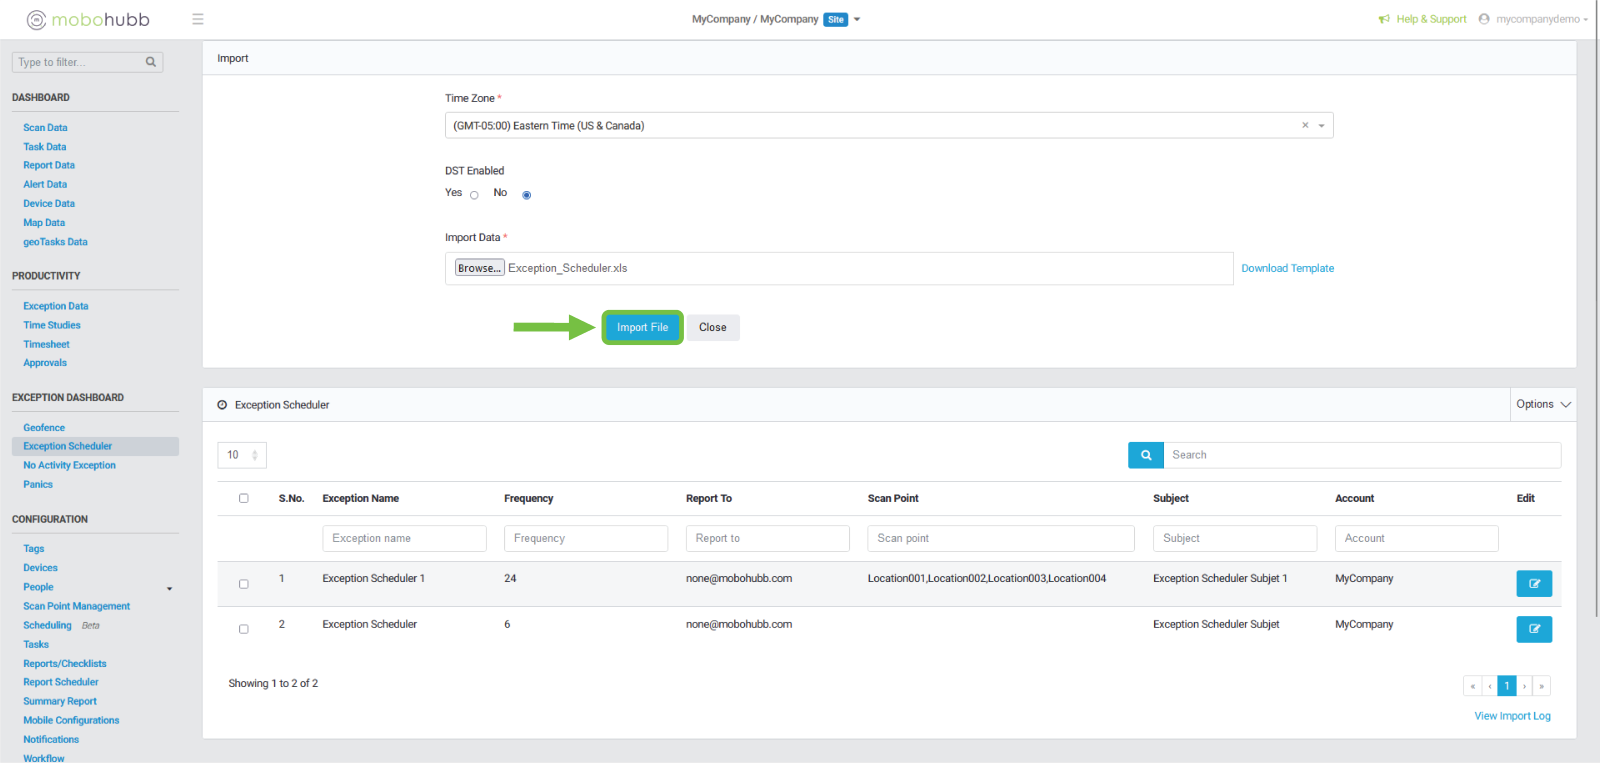Click the hamburger menu icon
Screen dimensions: 1600x763
(198, 19)
